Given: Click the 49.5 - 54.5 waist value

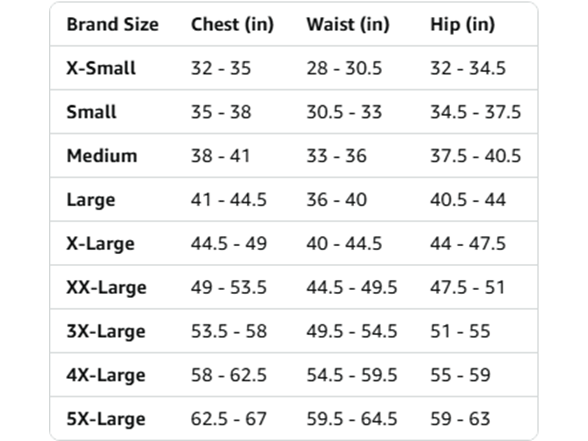Looking at the screenshot, I should click(352, 332).
